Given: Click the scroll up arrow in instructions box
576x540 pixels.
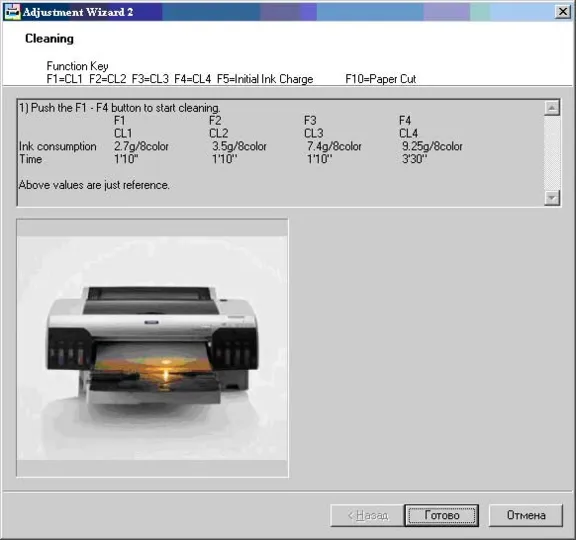Looking at the screenshot, I should coord(552,108).
